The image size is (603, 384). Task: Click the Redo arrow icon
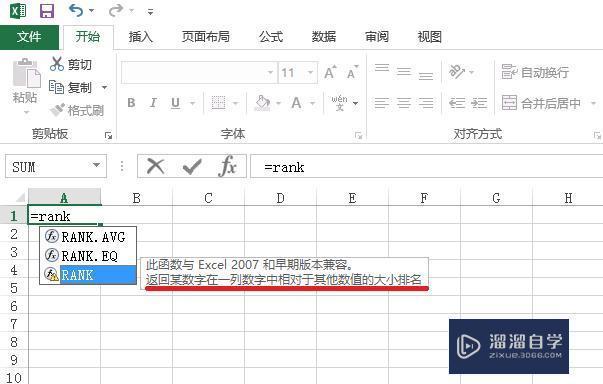116,10
